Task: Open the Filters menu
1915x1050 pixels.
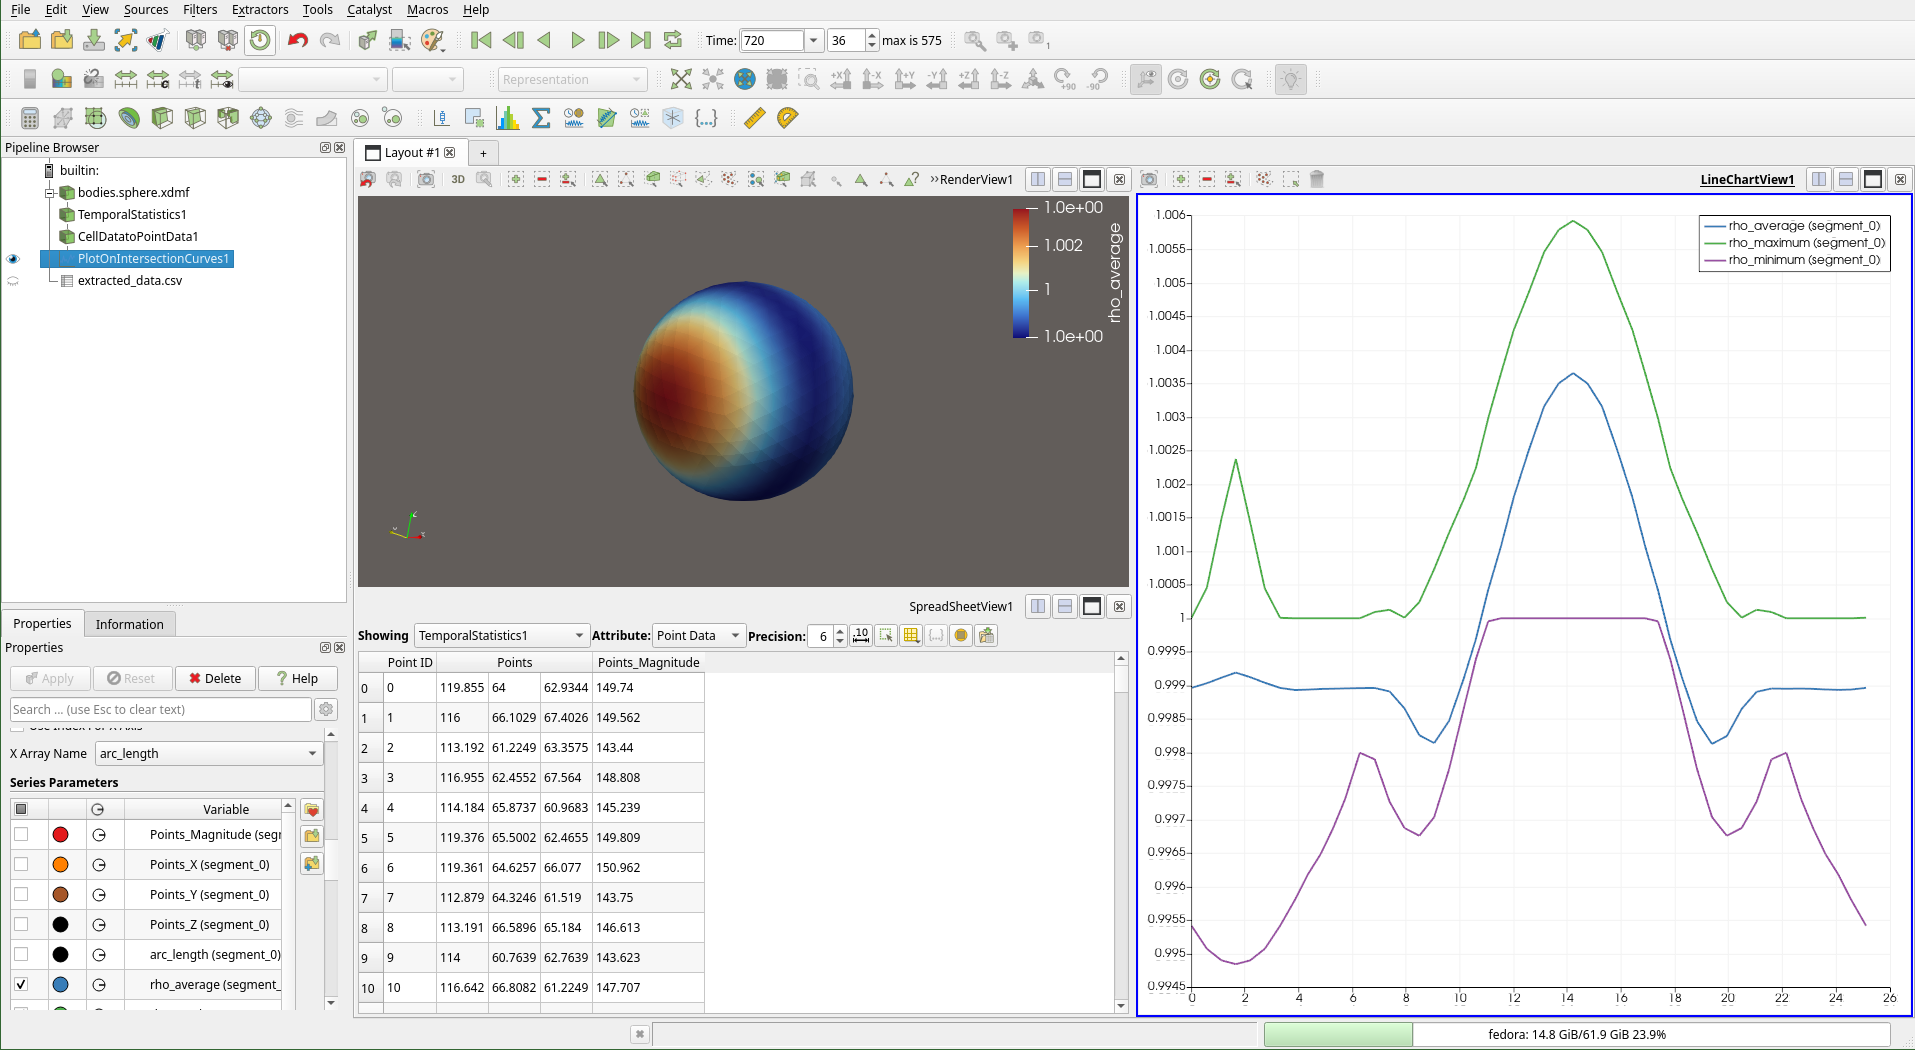Action: click(200, 10)
